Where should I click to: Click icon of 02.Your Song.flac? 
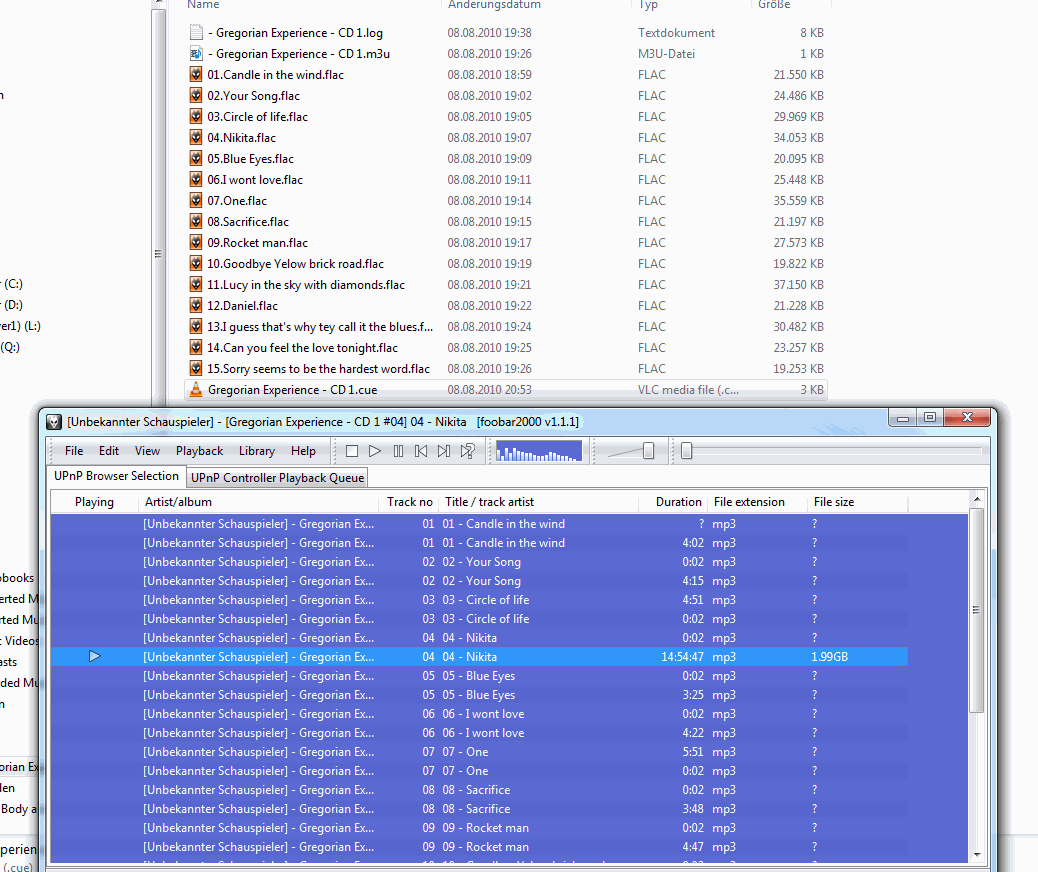point(196,95)
